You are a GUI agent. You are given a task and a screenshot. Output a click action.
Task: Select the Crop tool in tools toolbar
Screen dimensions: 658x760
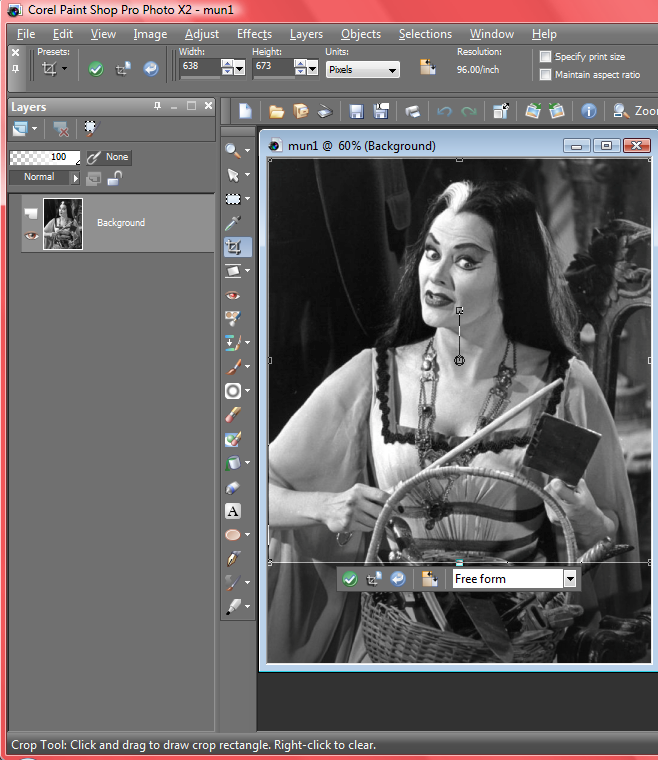[x=233, y=247]
